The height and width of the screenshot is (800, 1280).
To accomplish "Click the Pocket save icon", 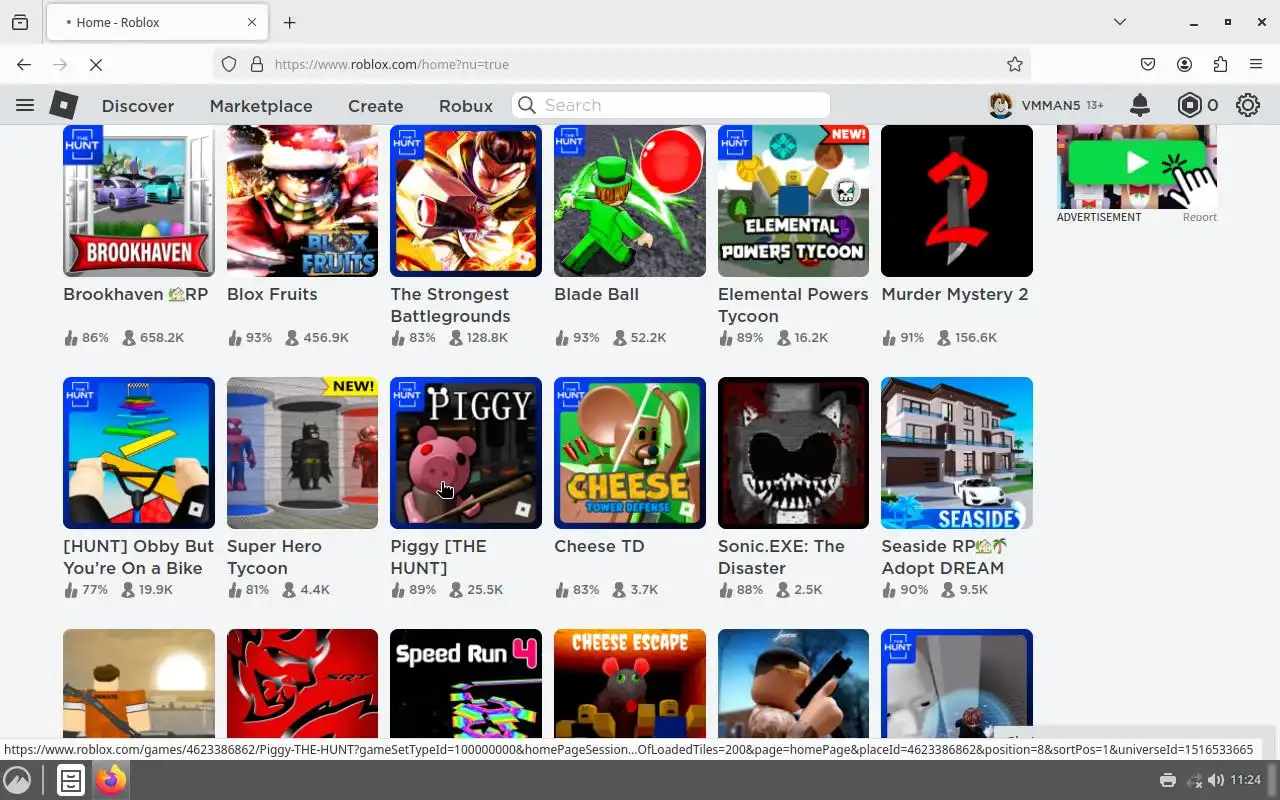I will (x=1148, y=64).
